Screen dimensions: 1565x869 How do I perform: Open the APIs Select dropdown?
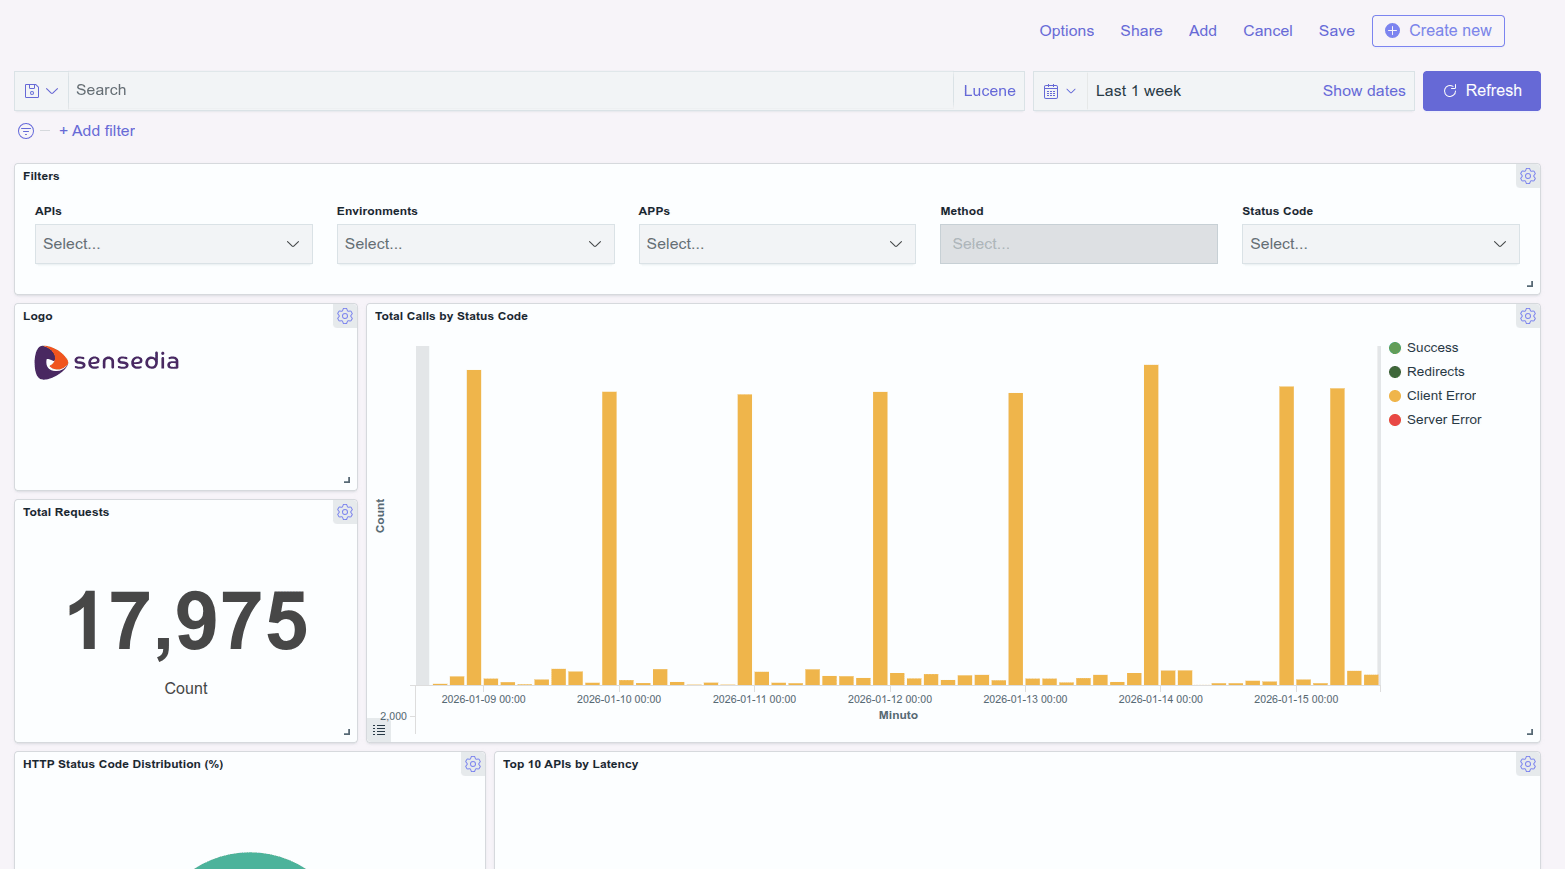click(x=173, y=244)
